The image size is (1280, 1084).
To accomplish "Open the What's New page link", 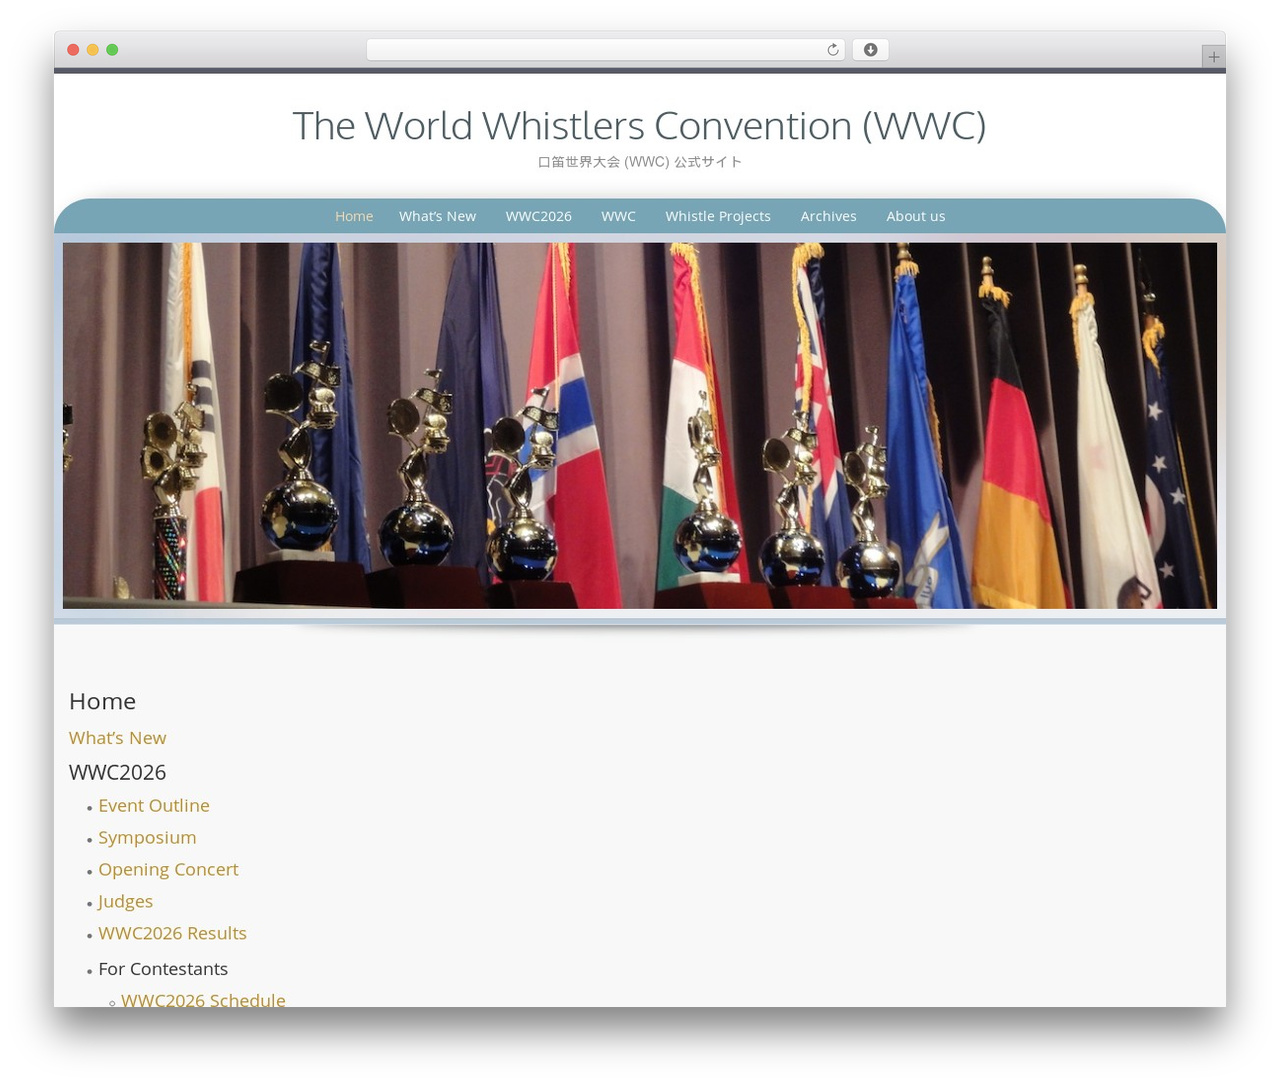I will 117,738.
